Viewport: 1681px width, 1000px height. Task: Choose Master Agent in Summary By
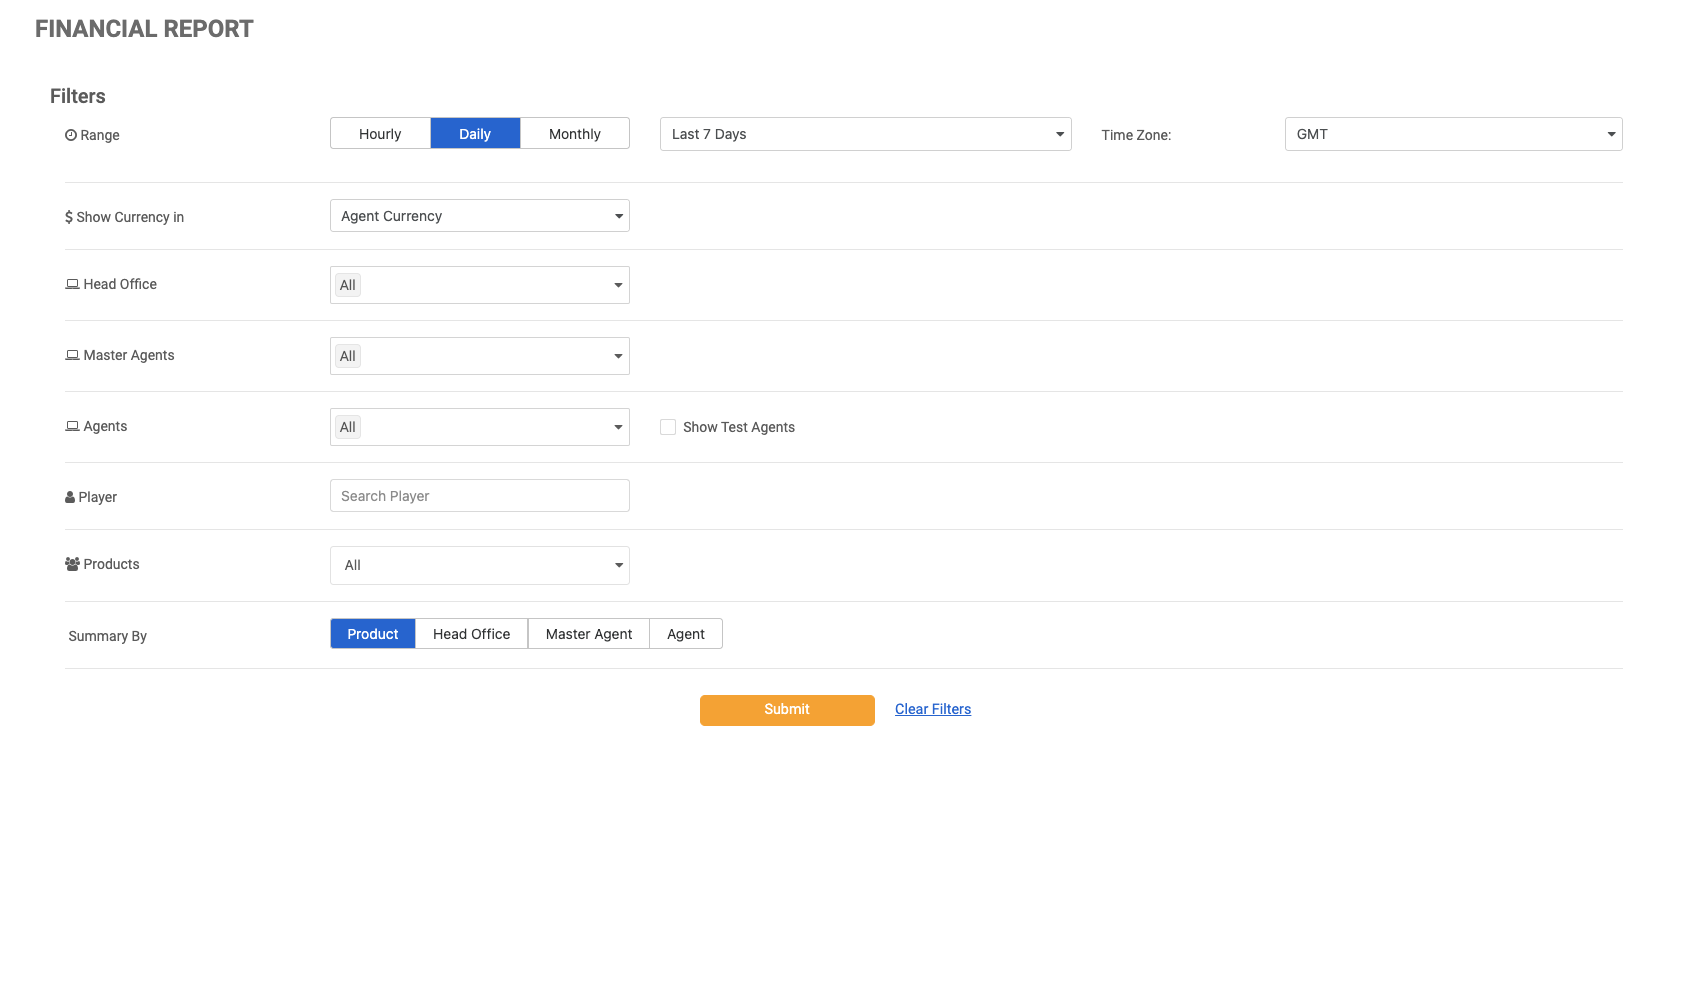click(x=588, y=634)
